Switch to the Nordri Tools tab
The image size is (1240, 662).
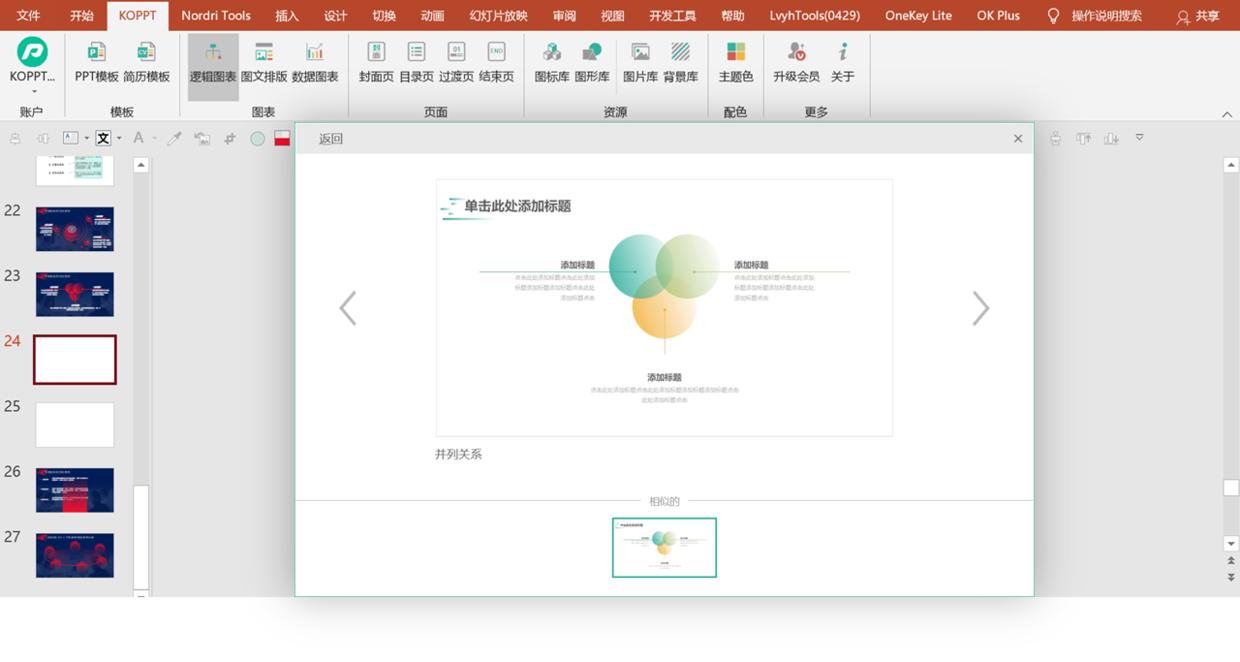[216, 16]
